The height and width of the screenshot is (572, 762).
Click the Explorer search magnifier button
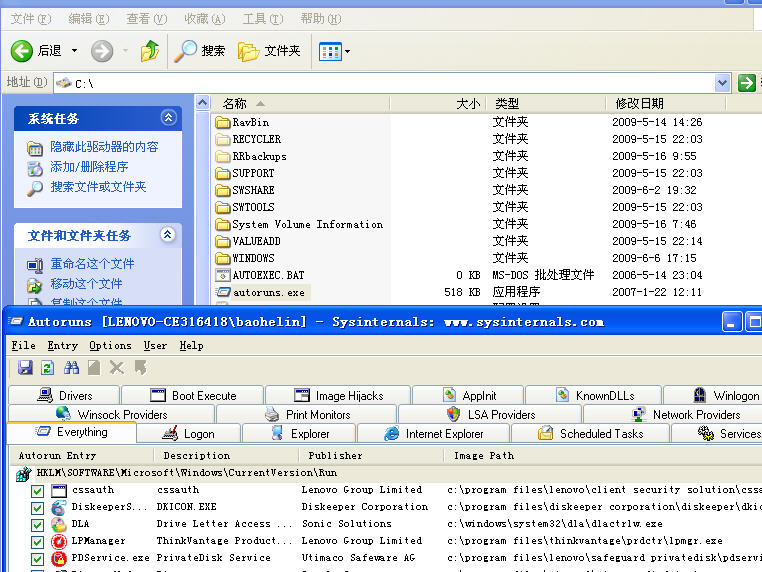tap(199, 51)
